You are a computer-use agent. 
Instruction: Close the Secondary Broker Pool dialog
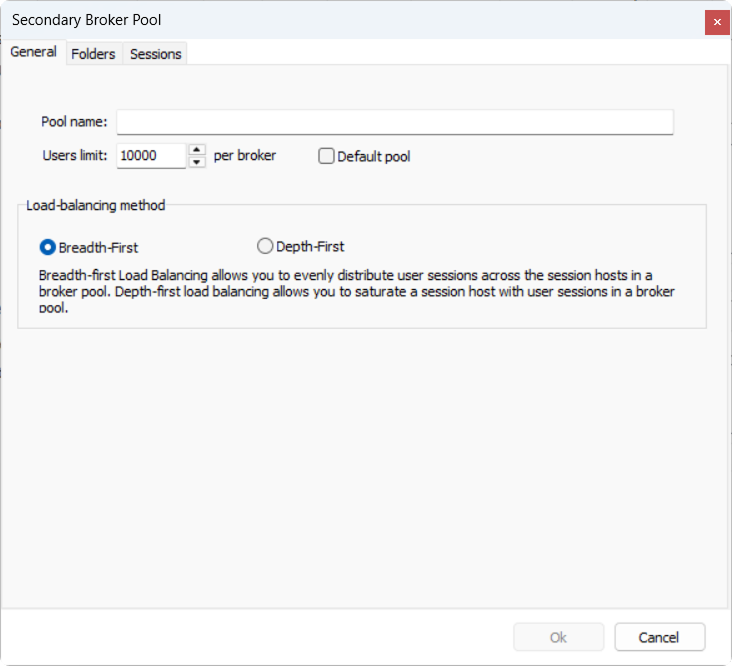(717, 22)
